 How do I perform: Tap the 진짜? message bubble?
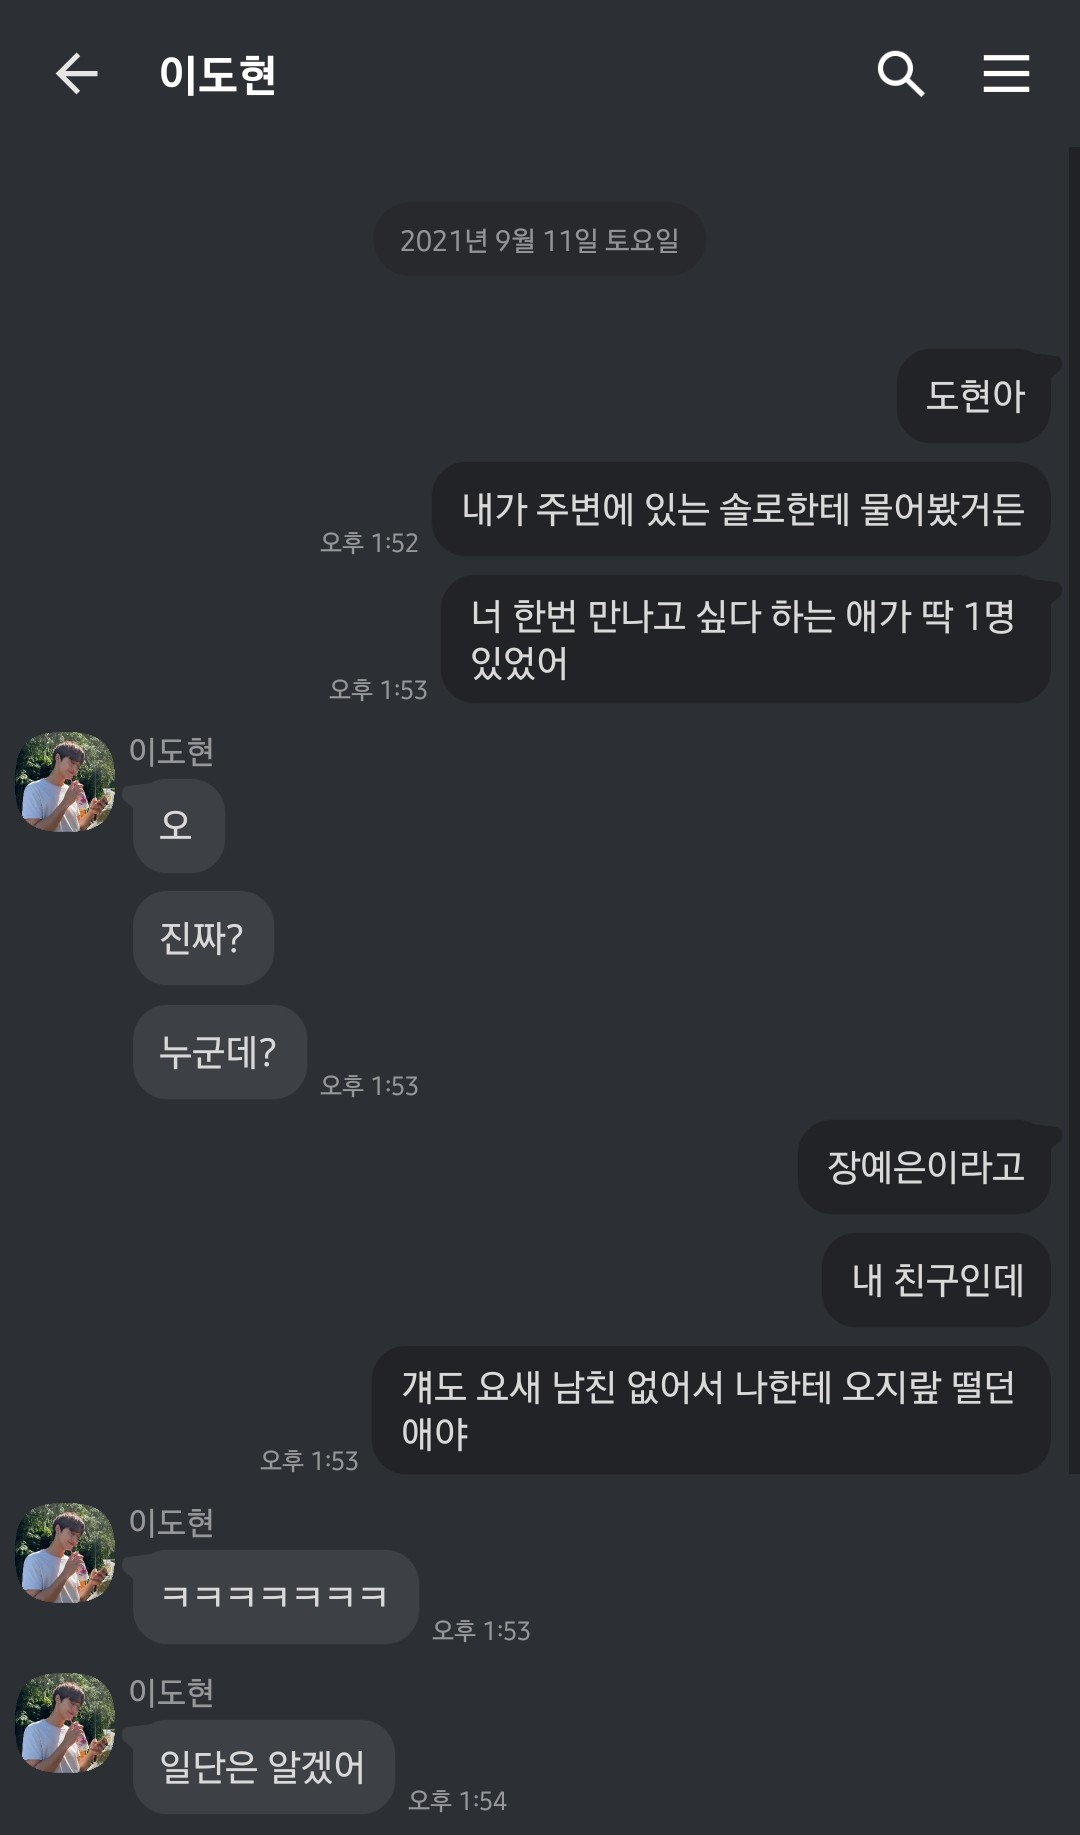(x=203, y=938)
